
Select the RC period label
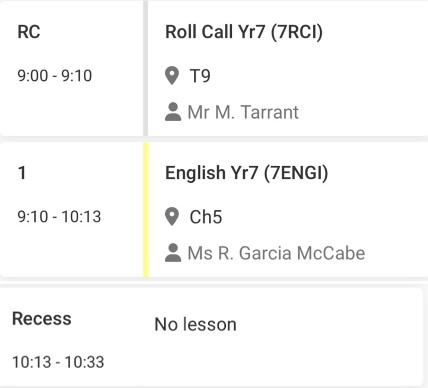click(x=29, y=32)
